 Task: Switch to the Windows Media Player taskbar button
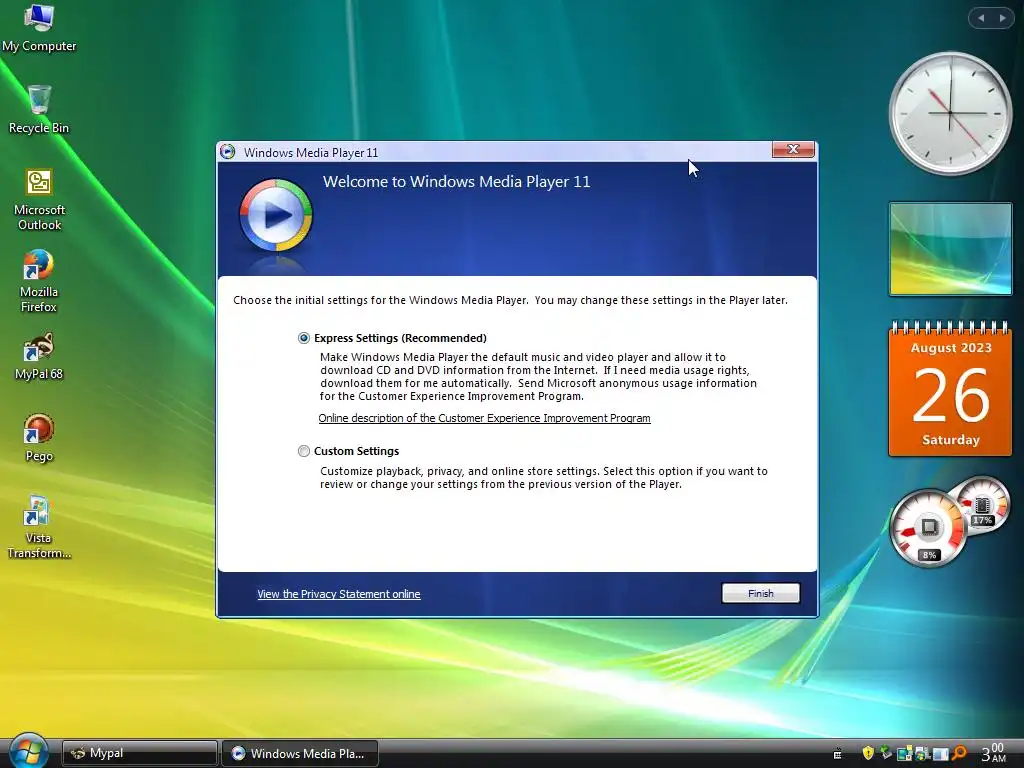pyautogui.click(x=300, y=753)
